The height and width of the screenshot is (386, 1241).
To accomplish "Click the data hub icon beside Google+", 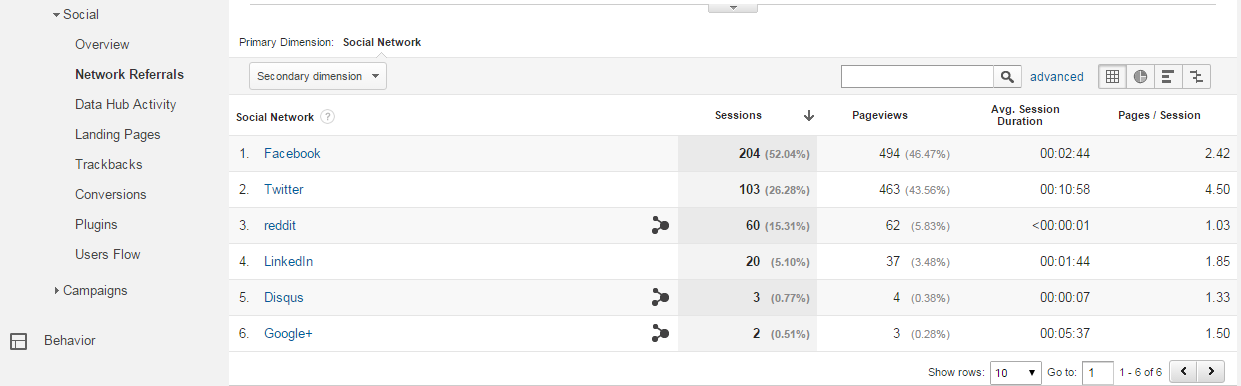I will coord(660,334).
